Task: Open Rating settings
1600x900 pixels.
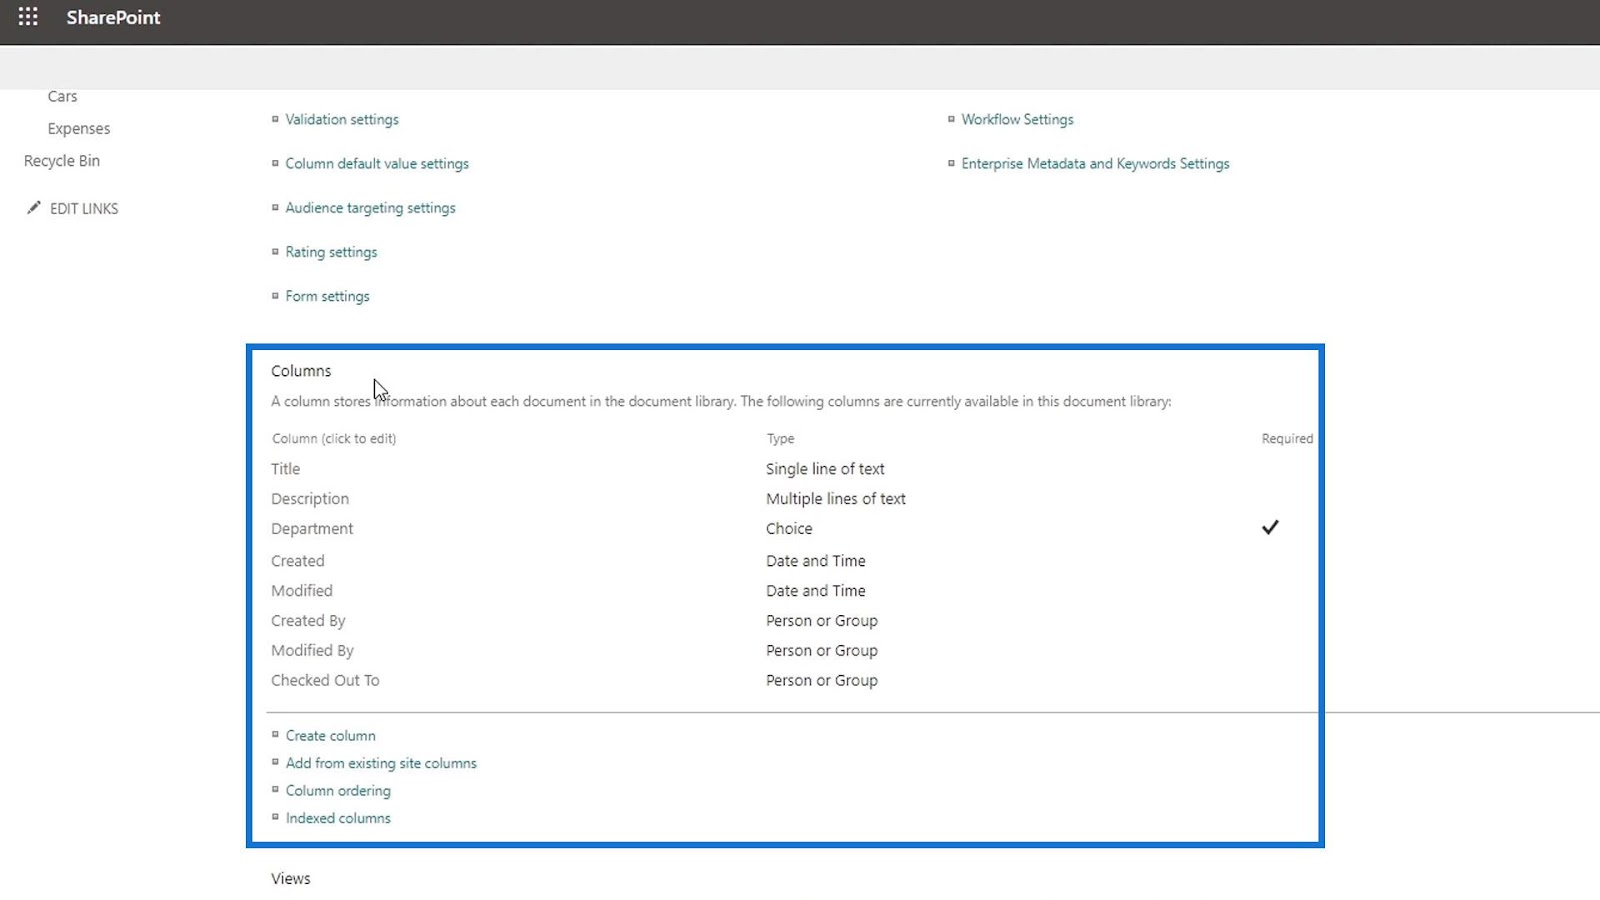Action: (x=331, y=252)
